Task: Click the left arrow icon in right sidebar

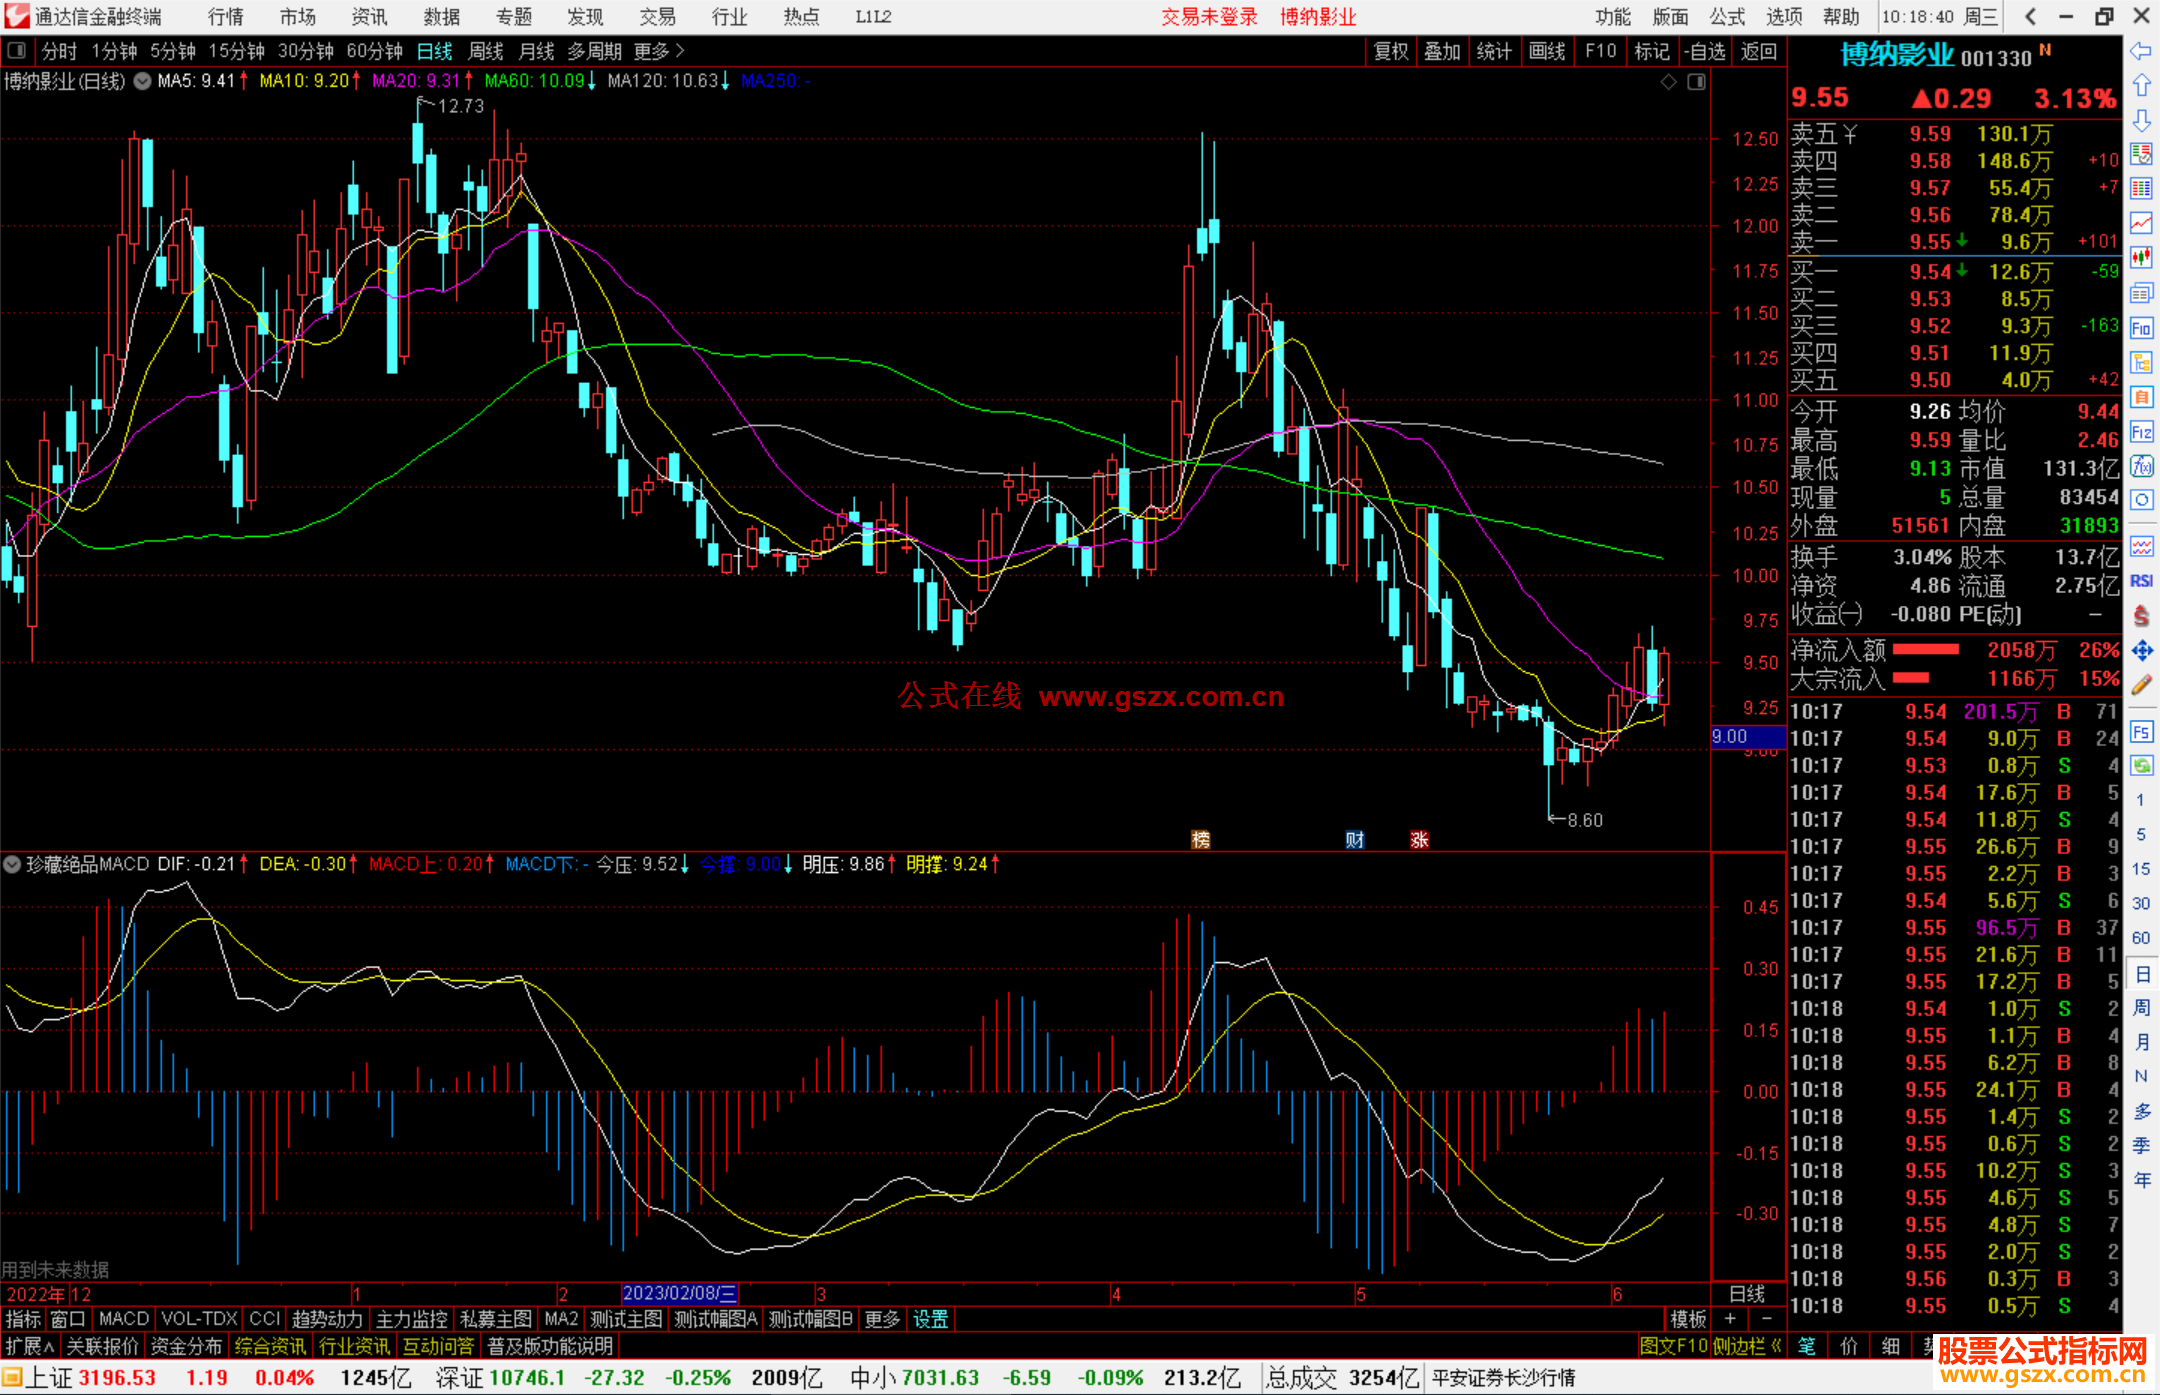Action: [x=2141, y=51]
